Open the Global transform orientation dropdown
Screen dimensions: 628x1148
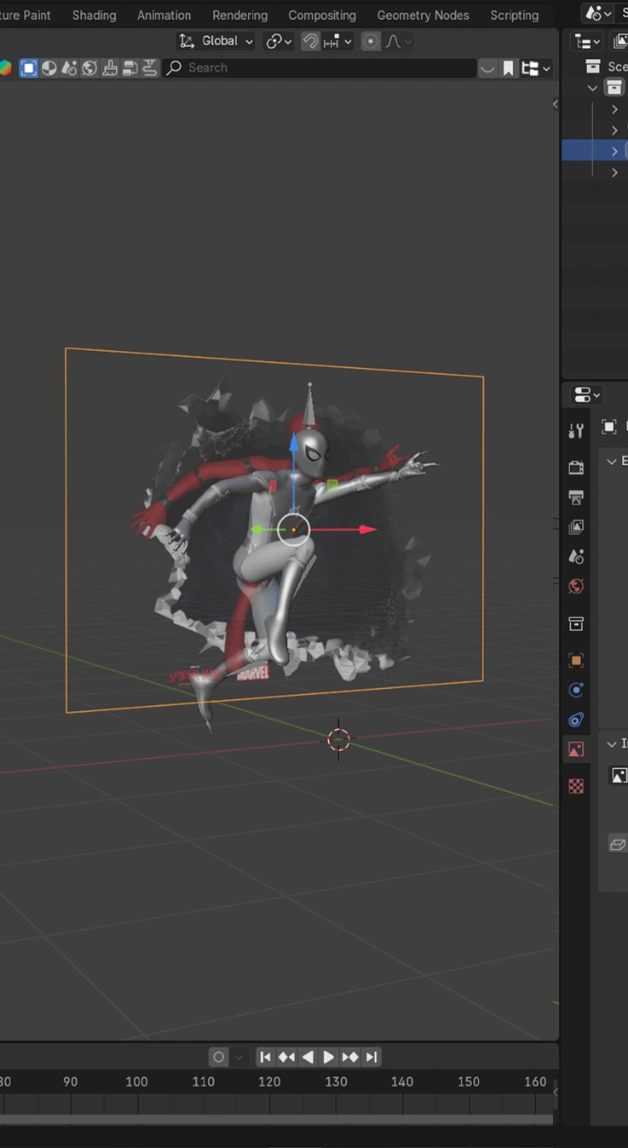217,41
